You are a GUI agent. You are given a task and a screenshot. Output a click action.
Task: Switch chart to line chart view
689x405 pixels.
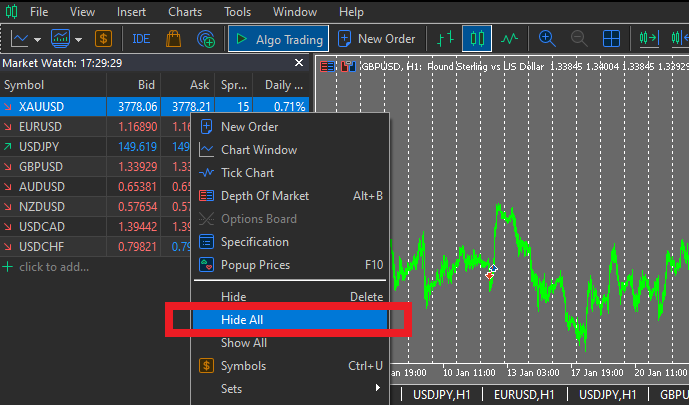coord(509,39)
